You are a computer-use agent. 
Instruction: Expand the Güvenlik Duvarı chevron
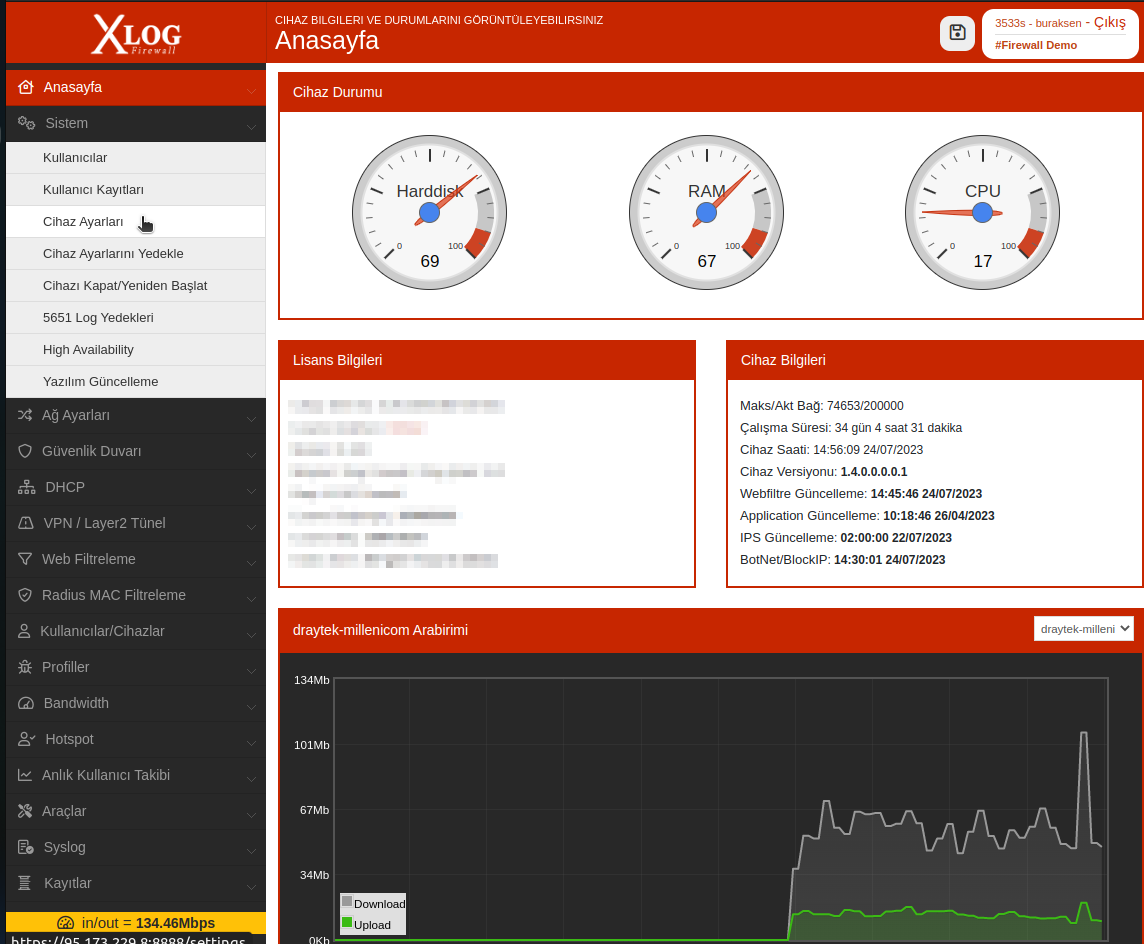coord(251,454)
